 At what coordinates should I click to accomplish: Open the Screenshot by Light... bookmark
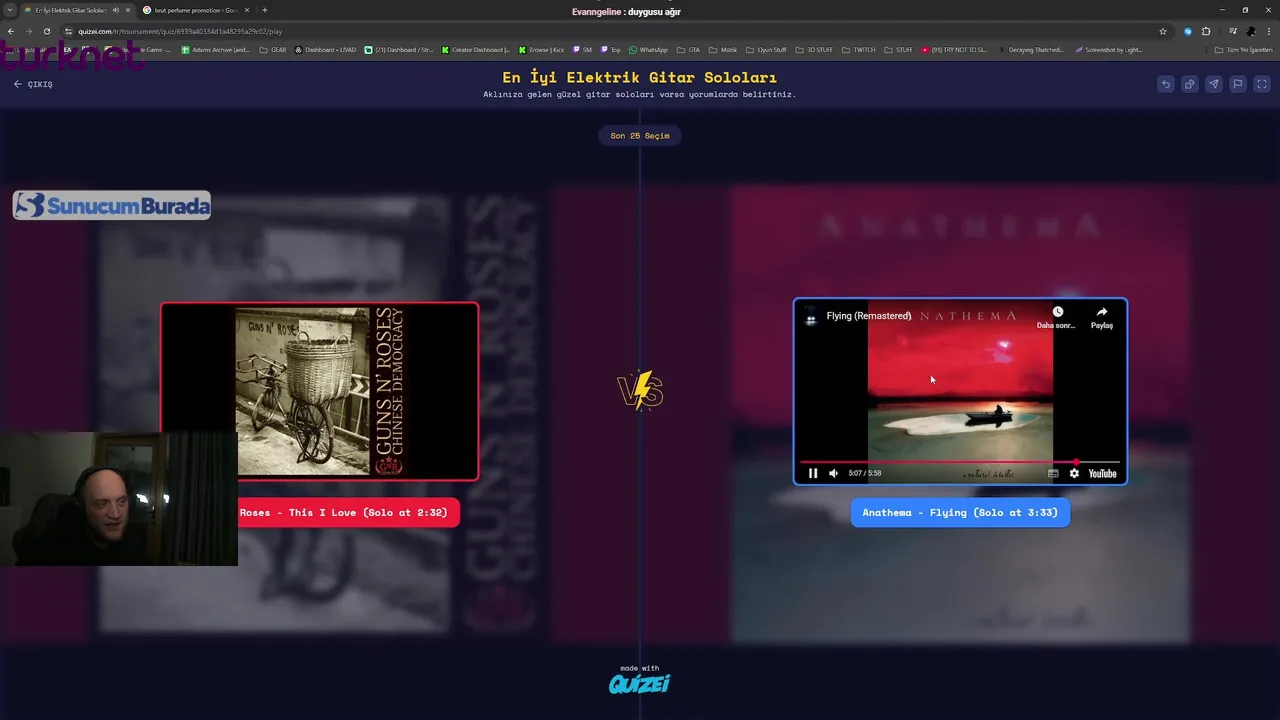pos(1109,50)
